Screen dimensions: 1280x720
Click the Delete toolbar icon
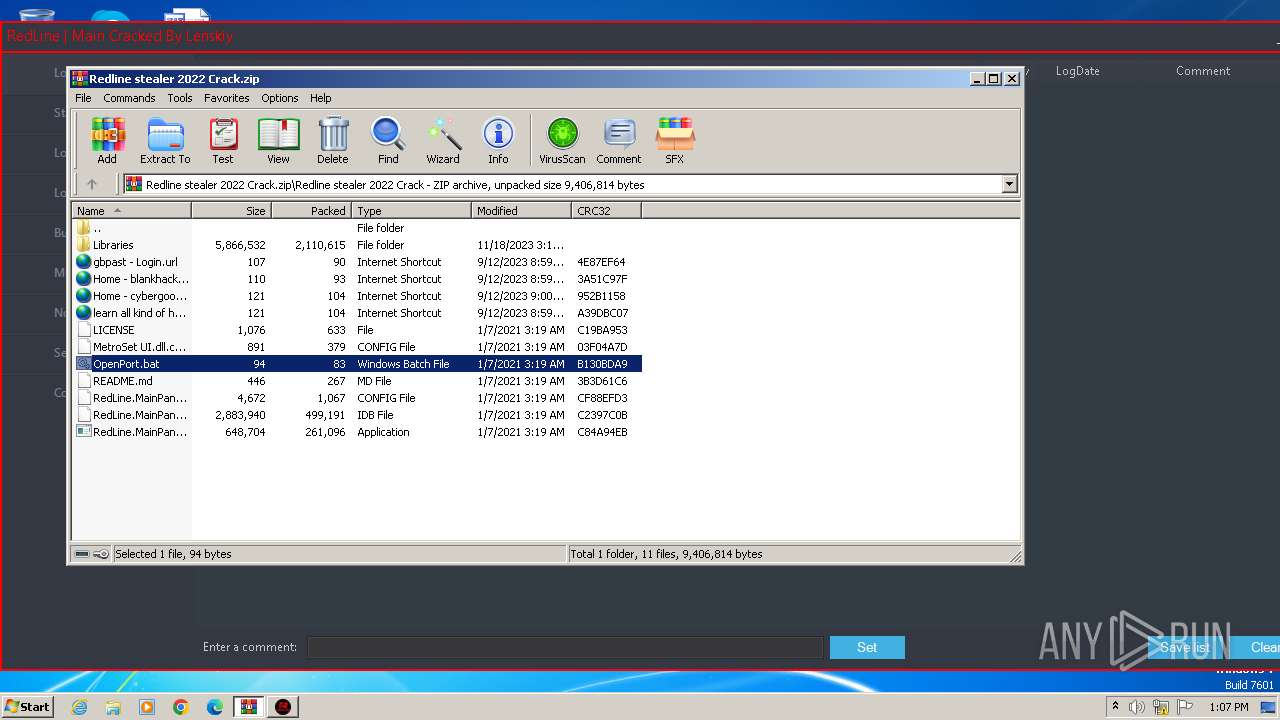tap(333, 140)
